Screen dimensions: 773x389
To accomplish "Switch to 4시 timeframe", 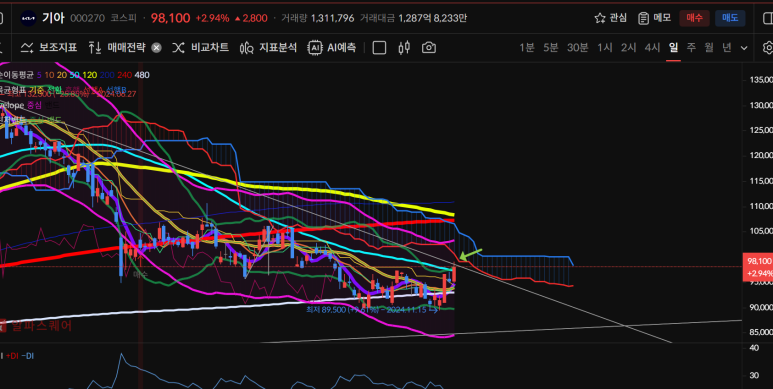I will click(652, 48).
